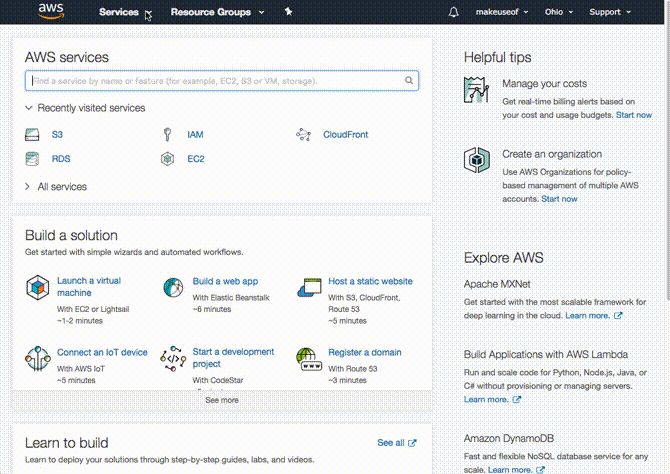Click See more under Build a solution
This screenshot has width=670, height=474.
point(222,400)
